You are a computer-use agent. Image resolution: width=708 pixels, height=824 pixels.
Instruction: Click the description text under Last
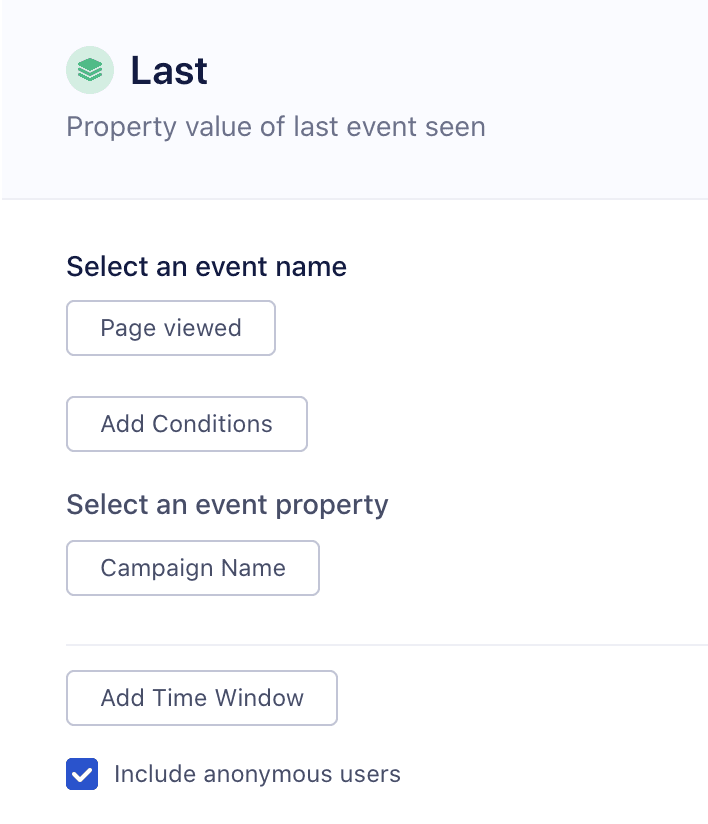point(275,126)
